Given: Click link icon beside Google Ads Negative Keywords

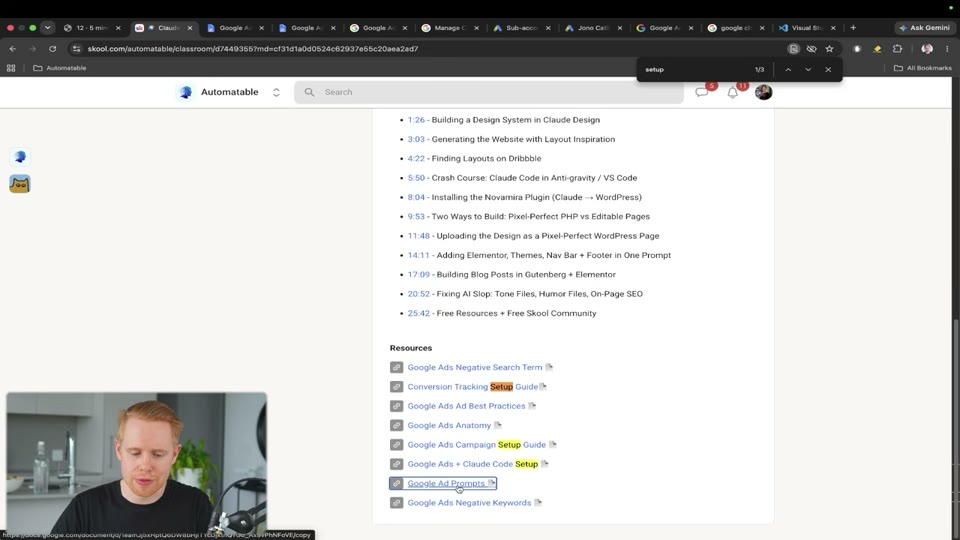Looking at the screenshot, I should (396, 503).
